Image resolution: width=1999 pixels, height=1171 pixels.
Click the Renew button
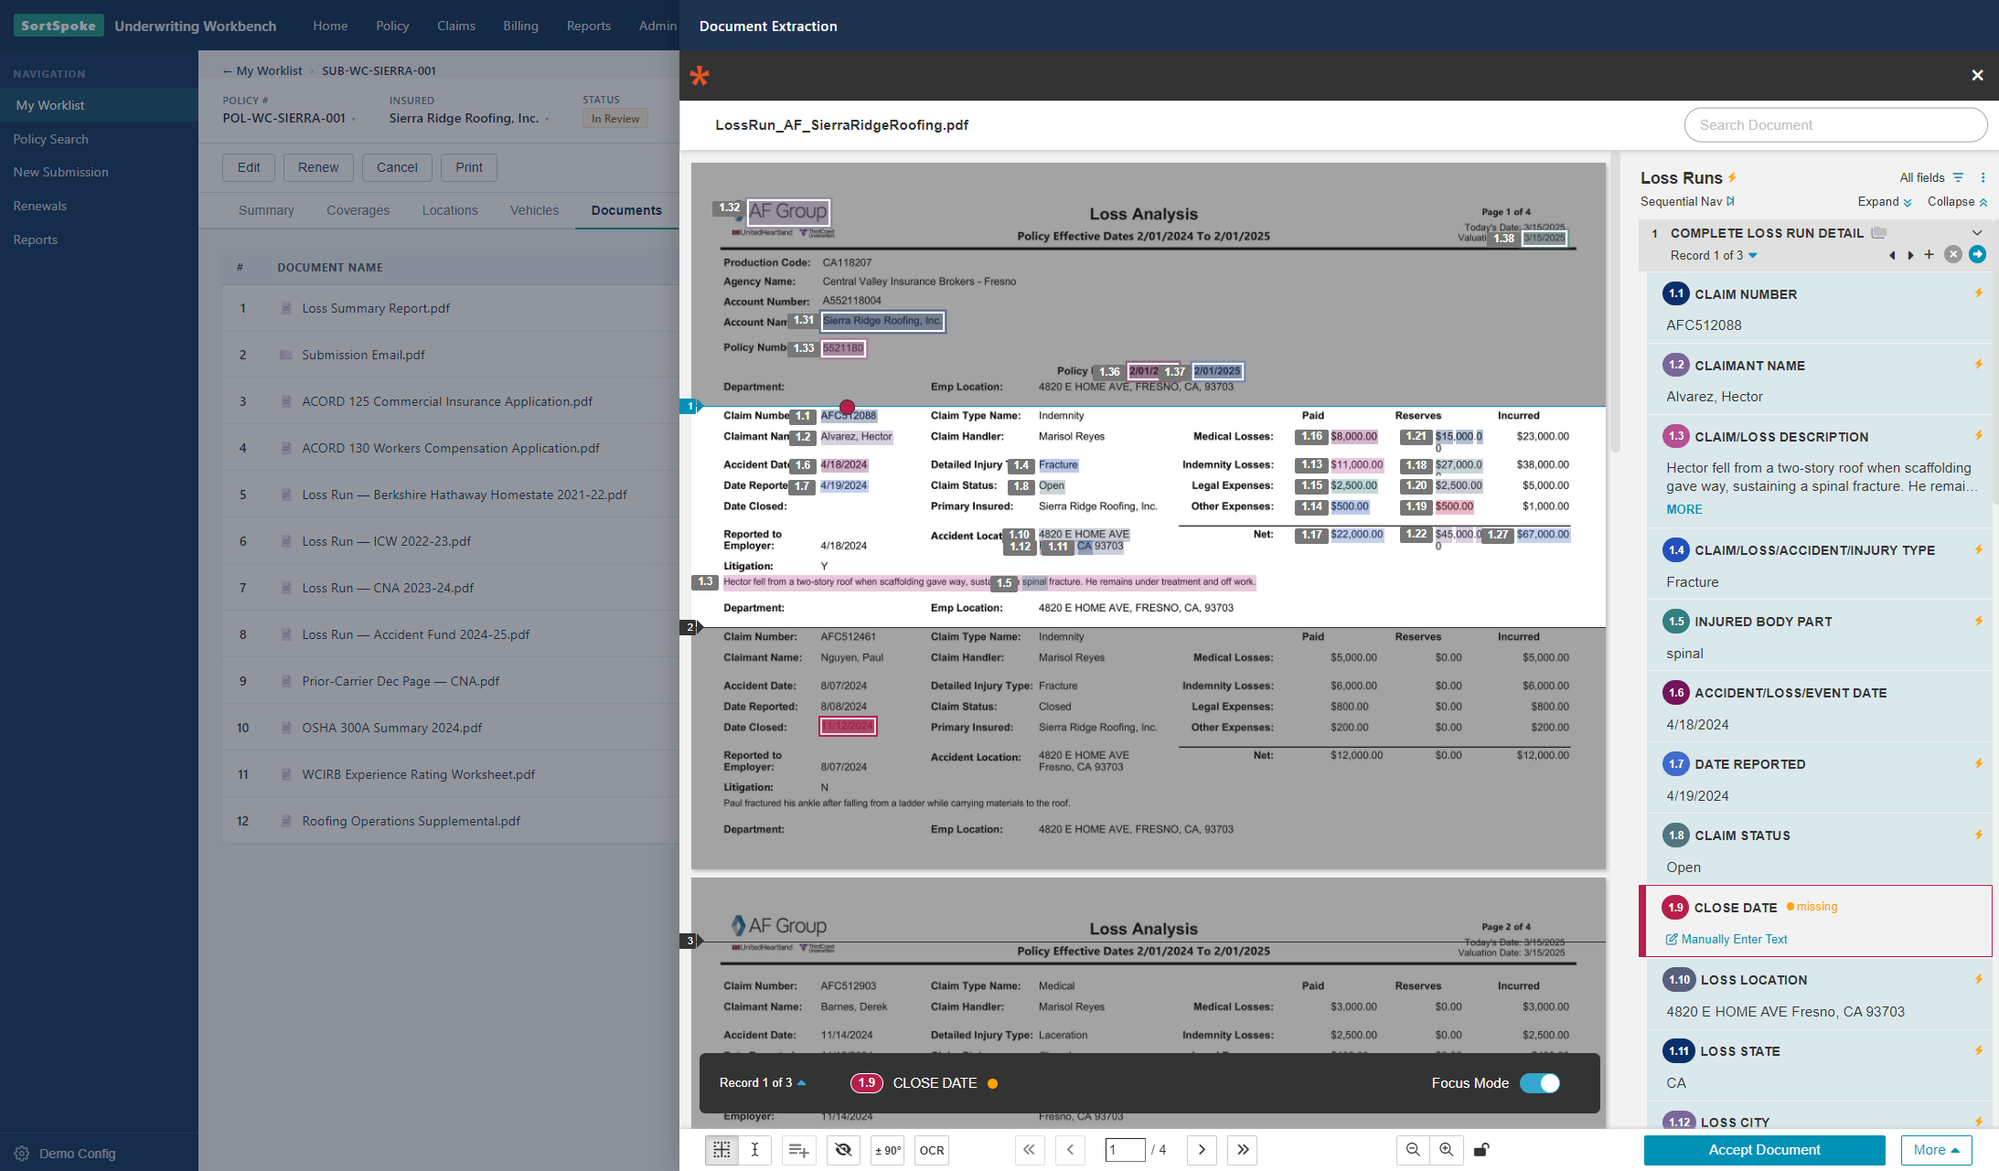pyautogui.click(x=318, y=168)
